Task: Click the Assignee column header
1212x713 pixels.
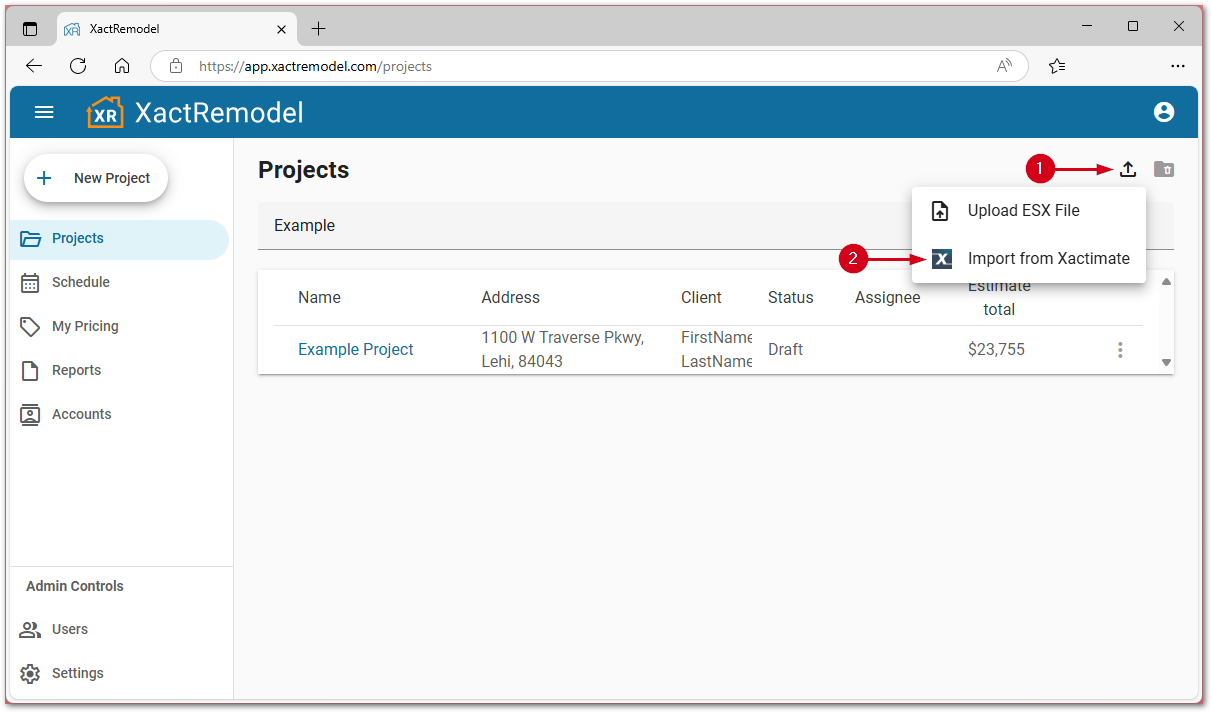Action: click(x=887, y=298)
